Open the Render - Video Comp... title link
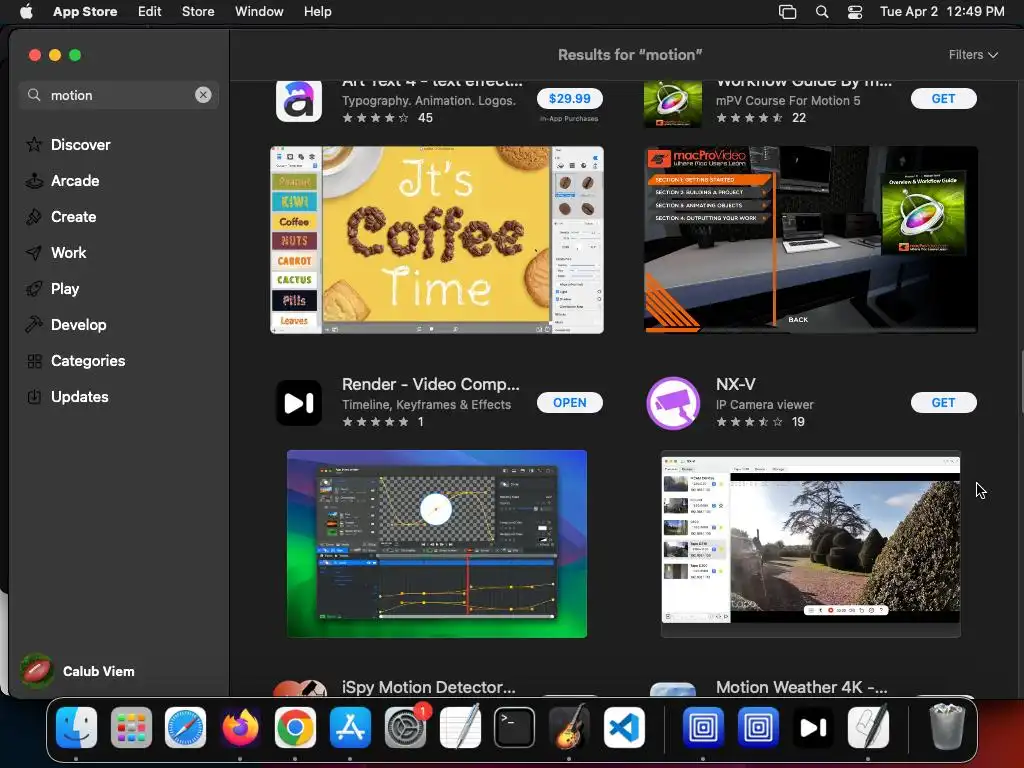Viewport: 1024px width, 768px height. tap(430, 384)
